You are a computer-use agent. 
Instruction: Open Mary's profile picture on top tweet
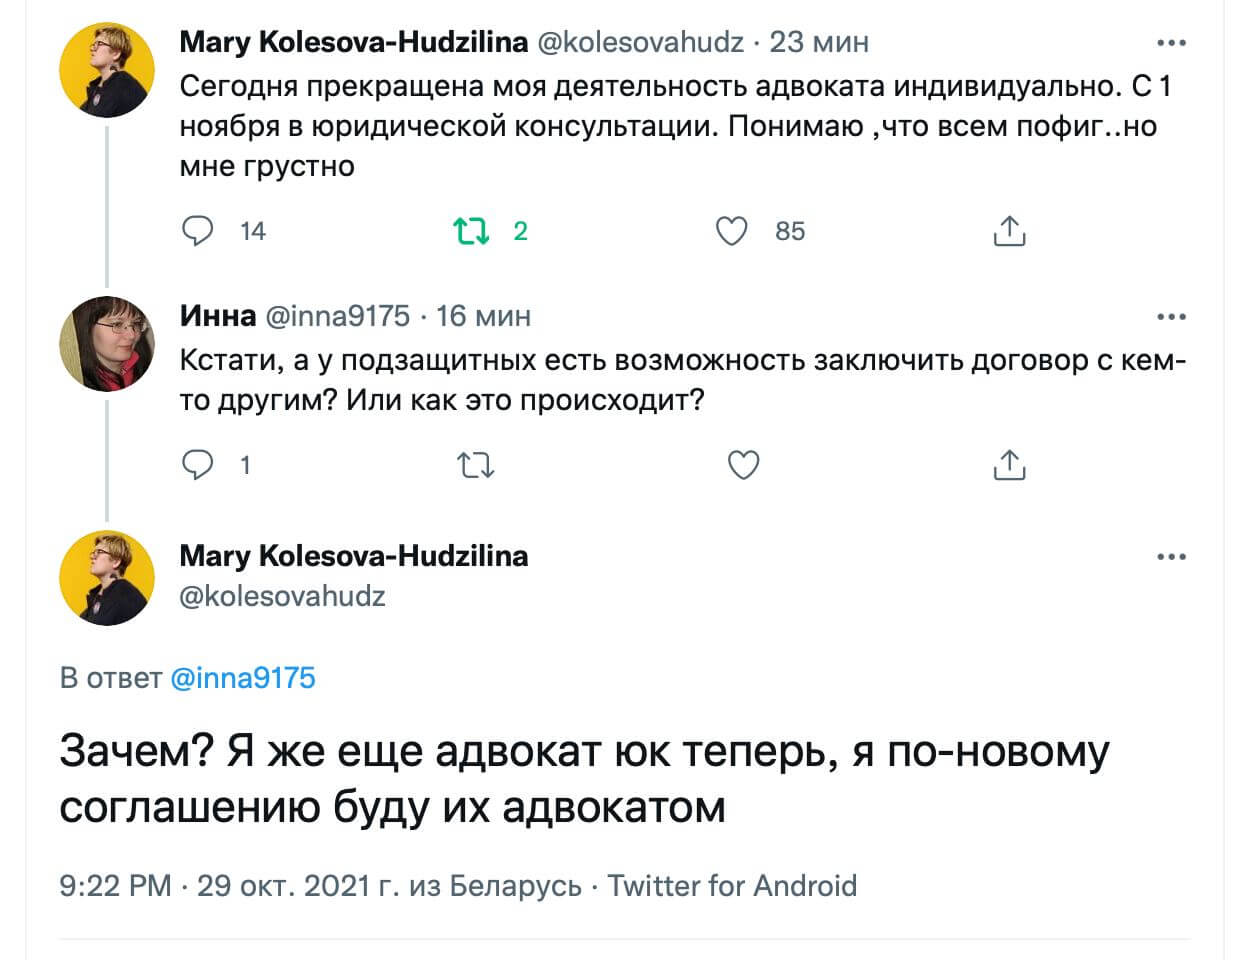(107, 70)
